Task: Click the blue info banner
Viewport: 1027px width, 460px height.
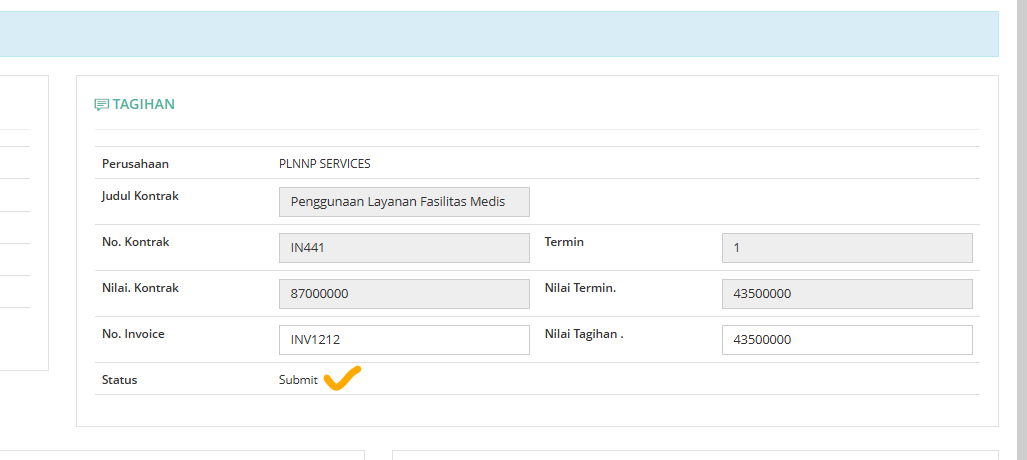Action: coord(499,33)
